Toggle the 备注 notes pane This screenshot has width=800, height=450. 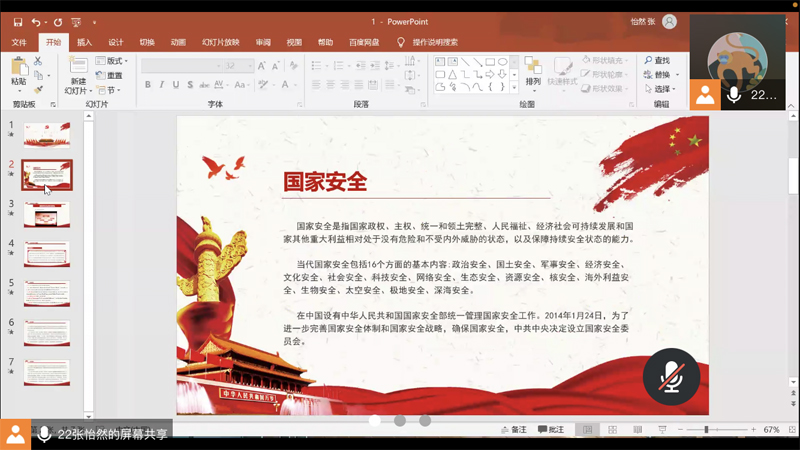pos(513,430)
